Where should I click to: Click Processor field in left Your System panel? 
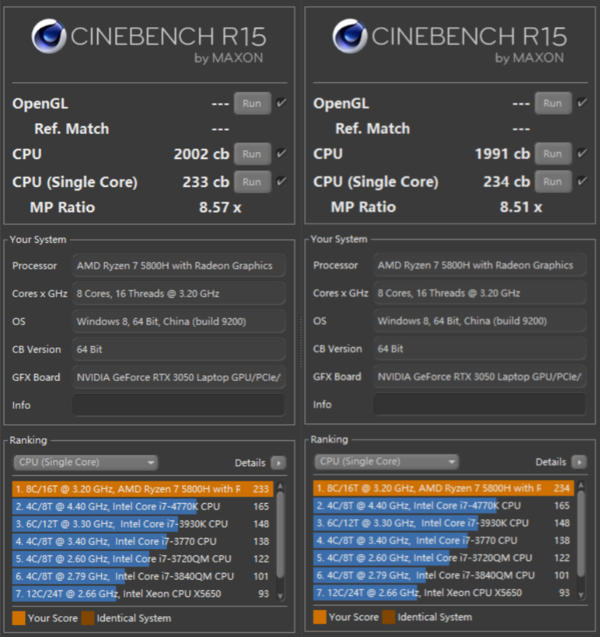pos(179,266)
